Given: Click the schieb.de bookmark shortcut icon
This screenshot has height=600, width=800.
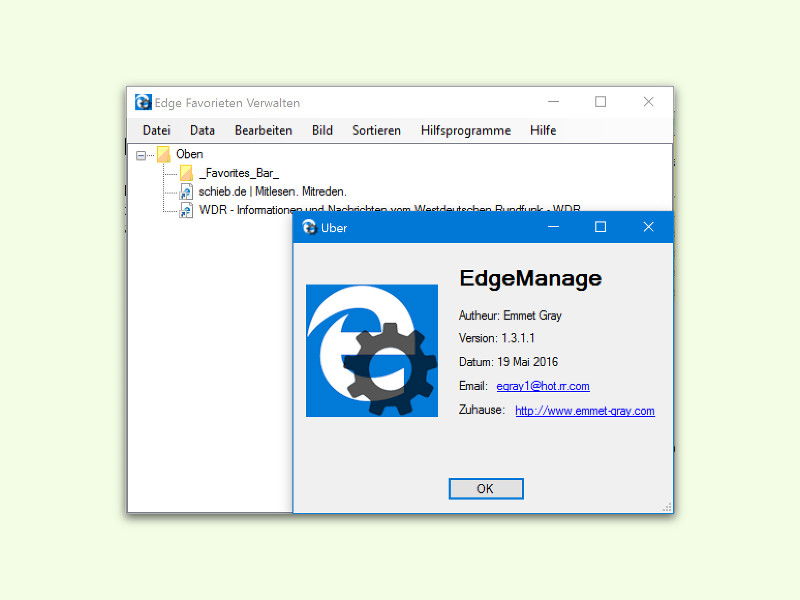Looking at the screenshot, I should [186, 192].
